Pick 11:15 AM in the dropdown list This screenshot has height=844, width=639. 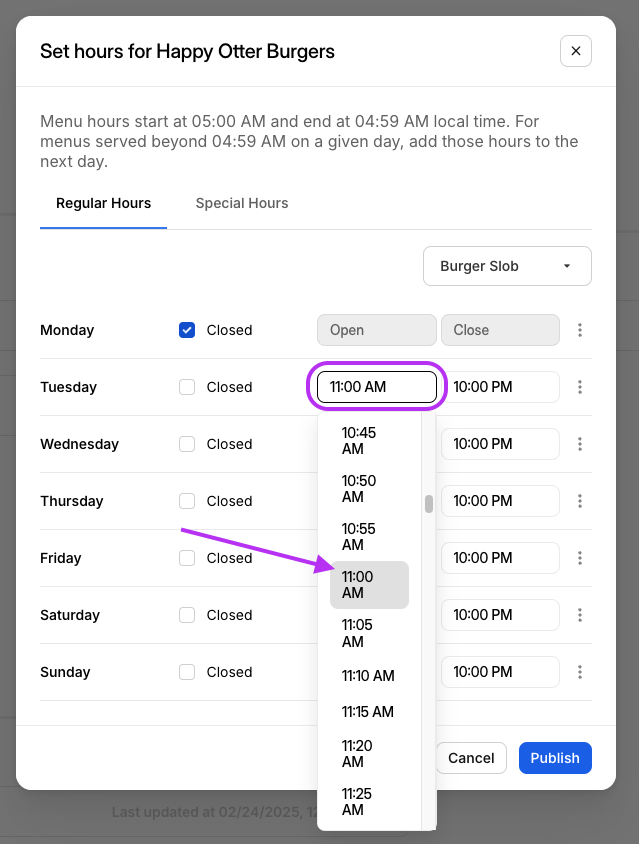click(368, 712)
